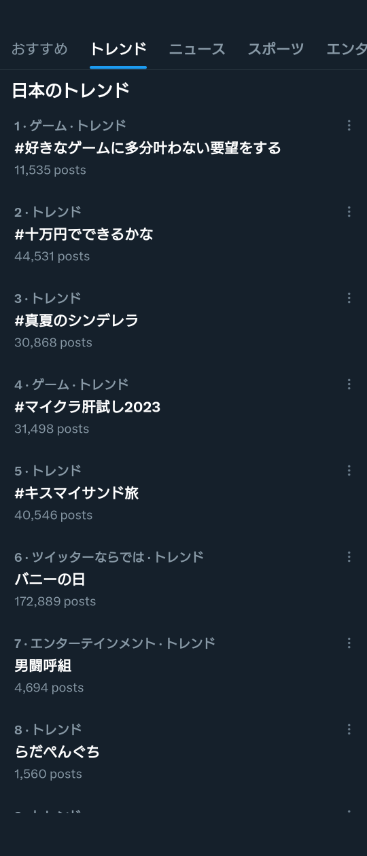The image size is (367, 856).
Task: Open more options for trend #マイクラ肝試し2023
Action: point(349,384)
